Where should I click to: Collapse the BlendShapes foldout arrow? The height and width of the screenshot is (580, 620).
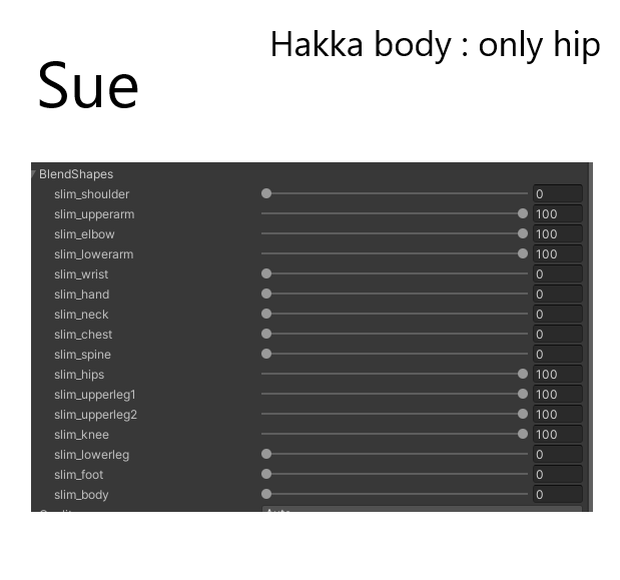tap(34, 174)
